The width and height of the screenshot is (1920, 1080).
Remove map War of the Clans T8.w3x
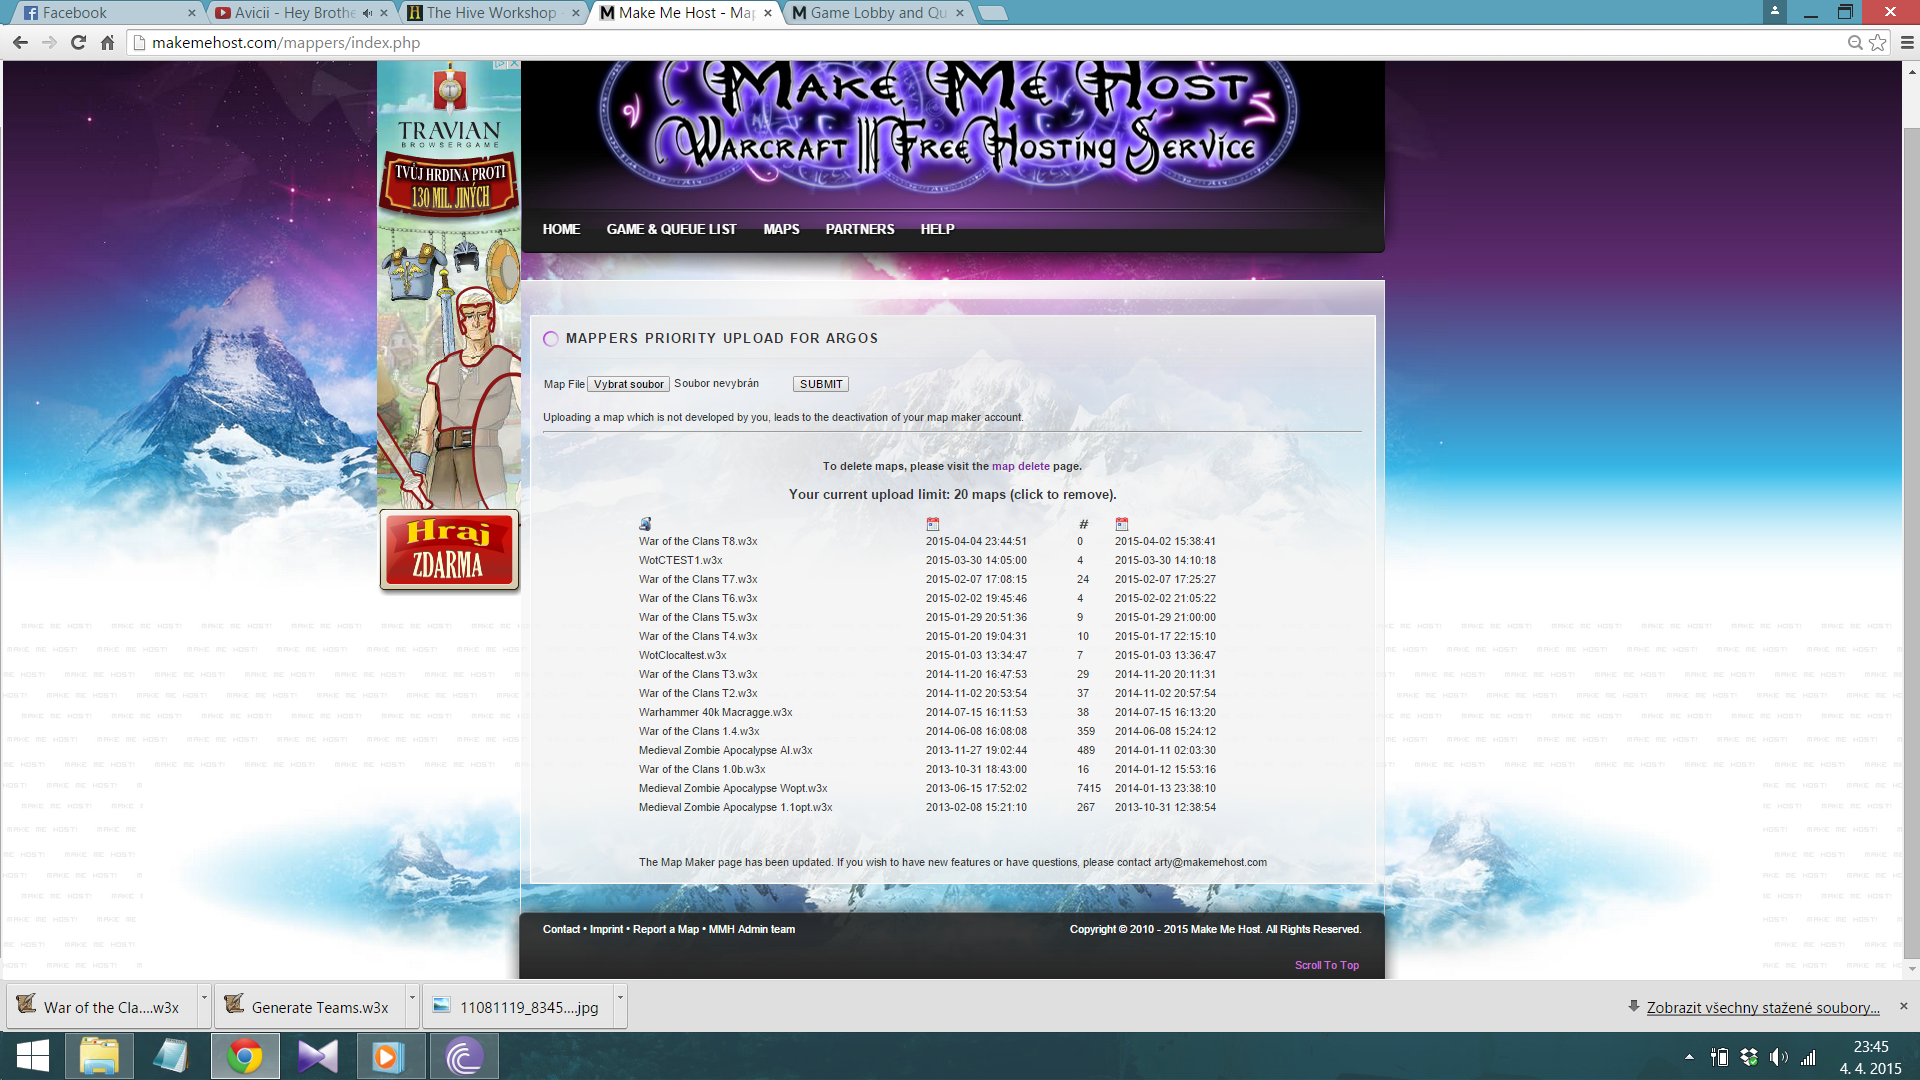pos(698,541)
